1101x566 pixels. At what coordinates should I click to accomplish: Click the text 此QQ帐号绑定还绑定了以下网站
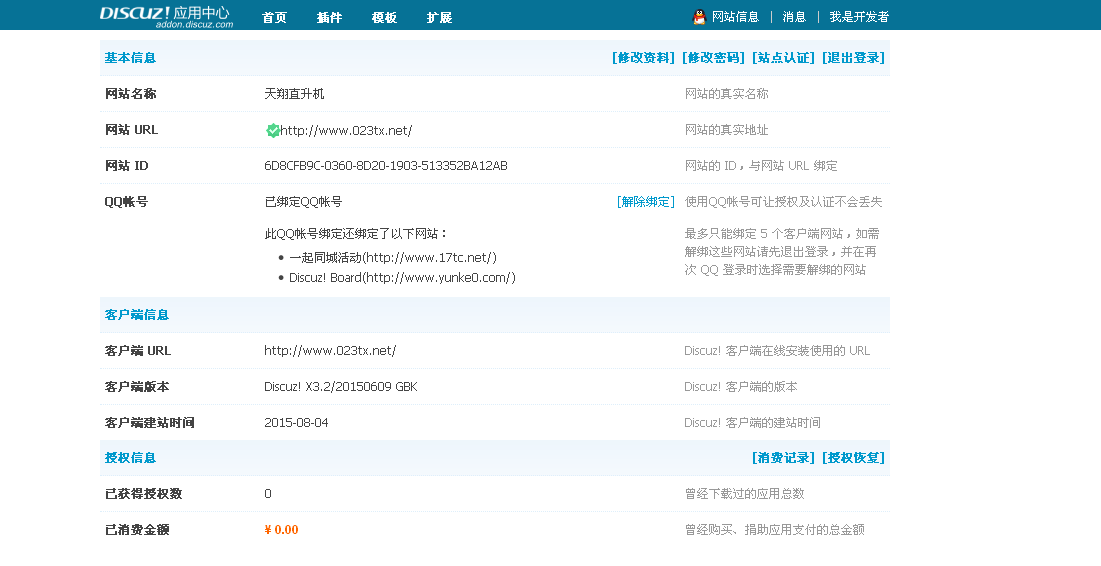pos(356,234)
